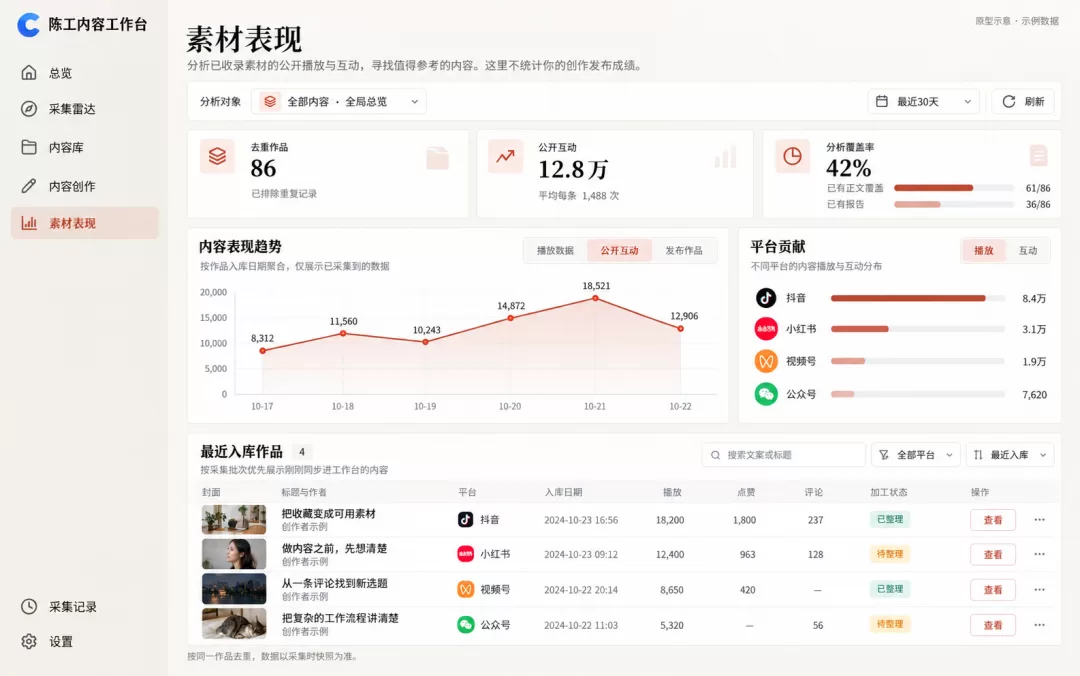The image size is (1080, 676).
Task: Click the 12.8万 公开互动 value
Action: pos(573,169)
